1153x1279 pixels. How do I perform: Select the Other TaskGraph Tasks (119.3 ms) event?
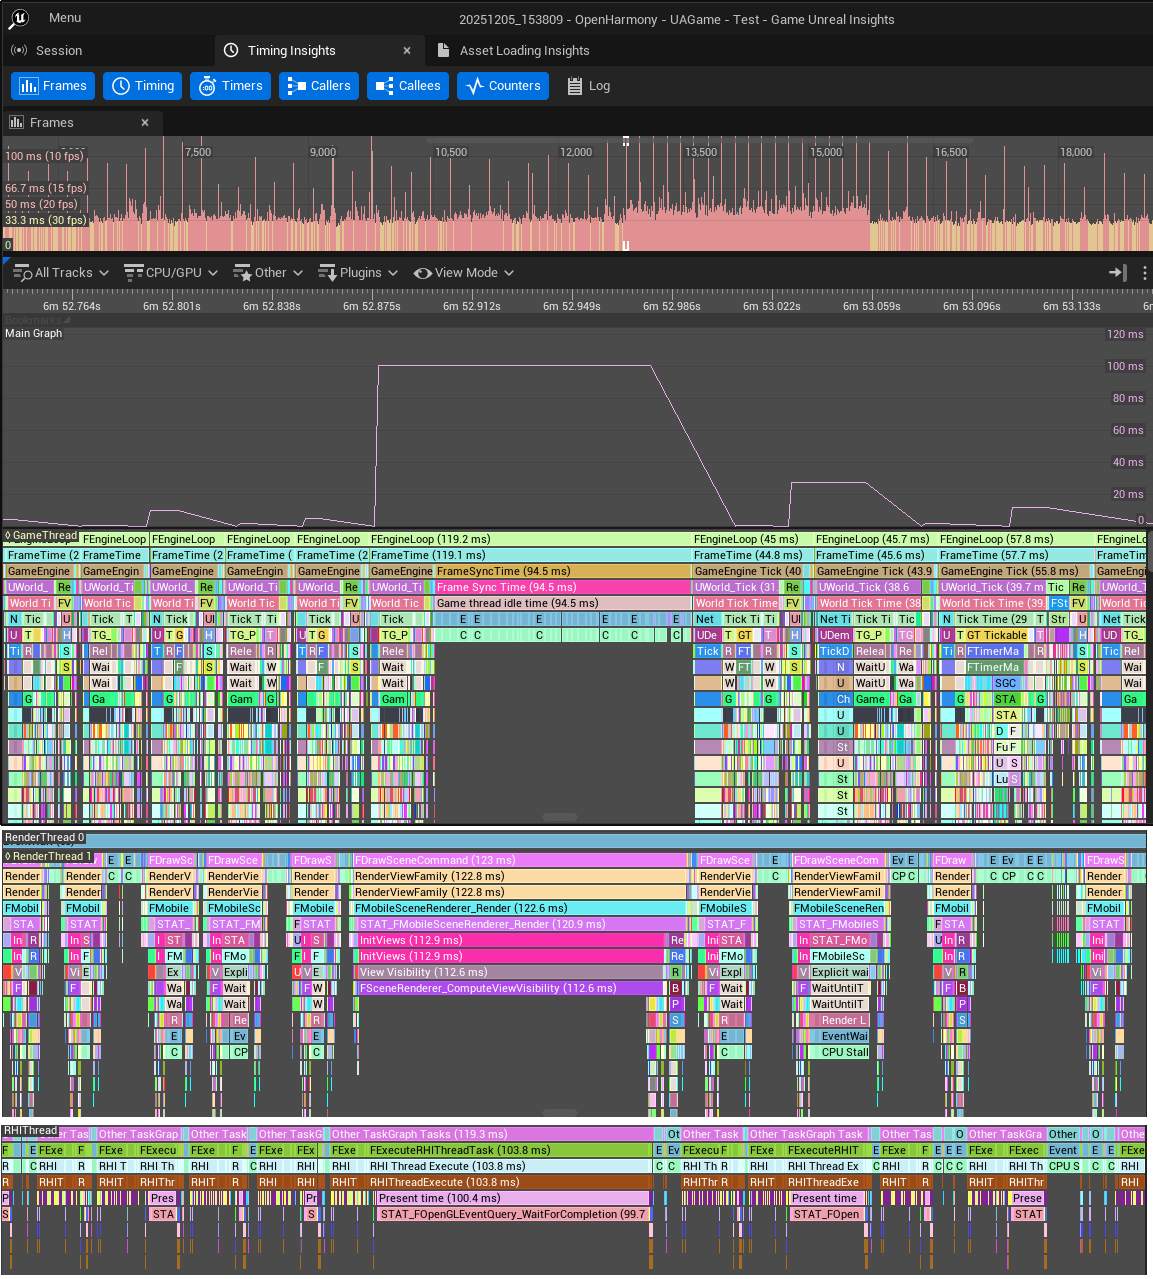click(x=491, y=1135)
